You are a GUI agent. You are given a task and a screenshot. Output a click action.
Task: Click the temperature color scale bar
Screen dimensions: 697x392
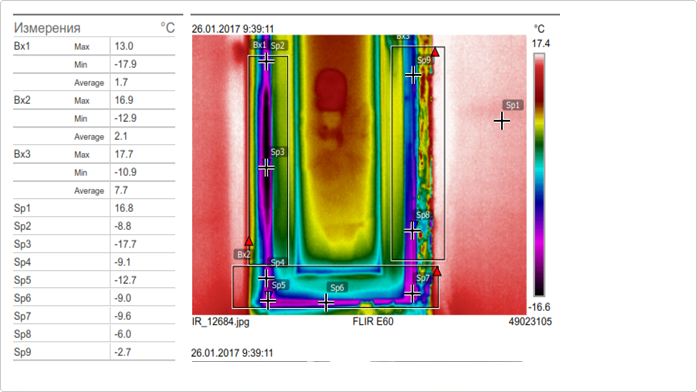539,175
